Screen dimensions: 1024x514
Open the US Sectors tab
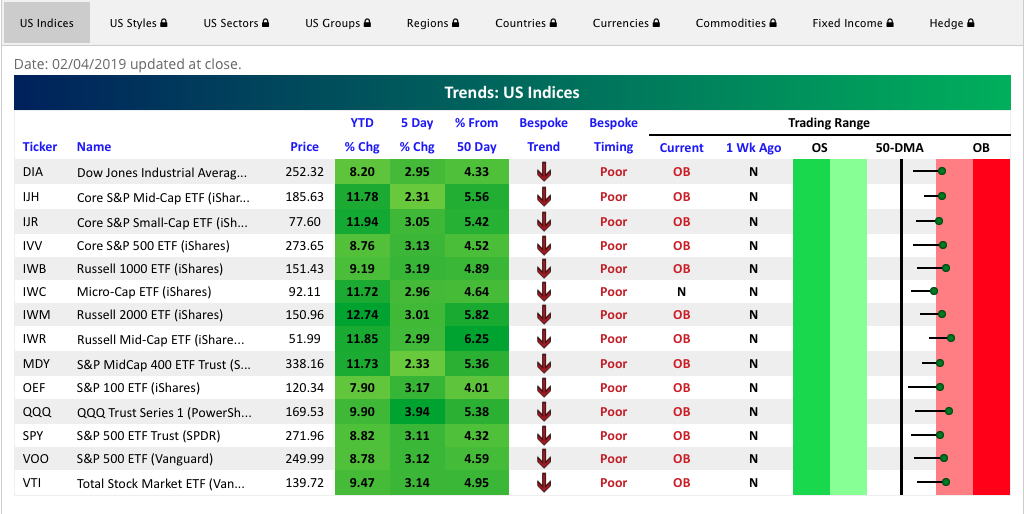click(236, 23)
